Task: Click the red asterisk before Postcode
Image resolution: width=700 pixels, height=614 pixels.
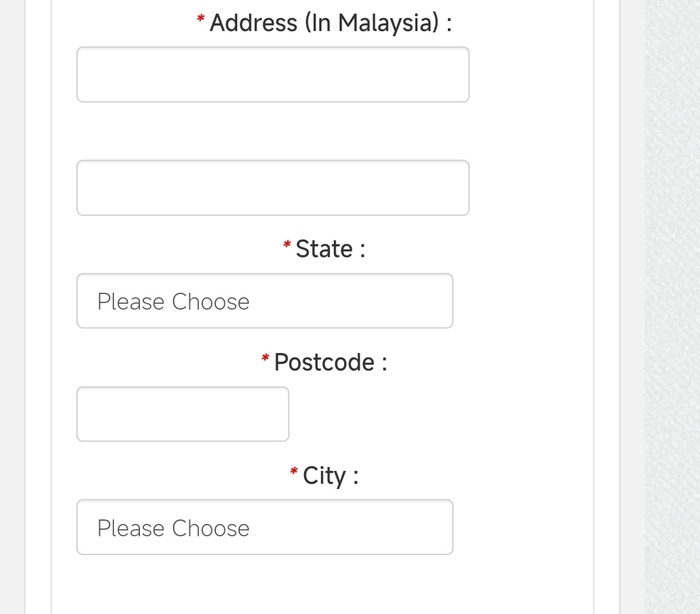Action: coord(265,358)
